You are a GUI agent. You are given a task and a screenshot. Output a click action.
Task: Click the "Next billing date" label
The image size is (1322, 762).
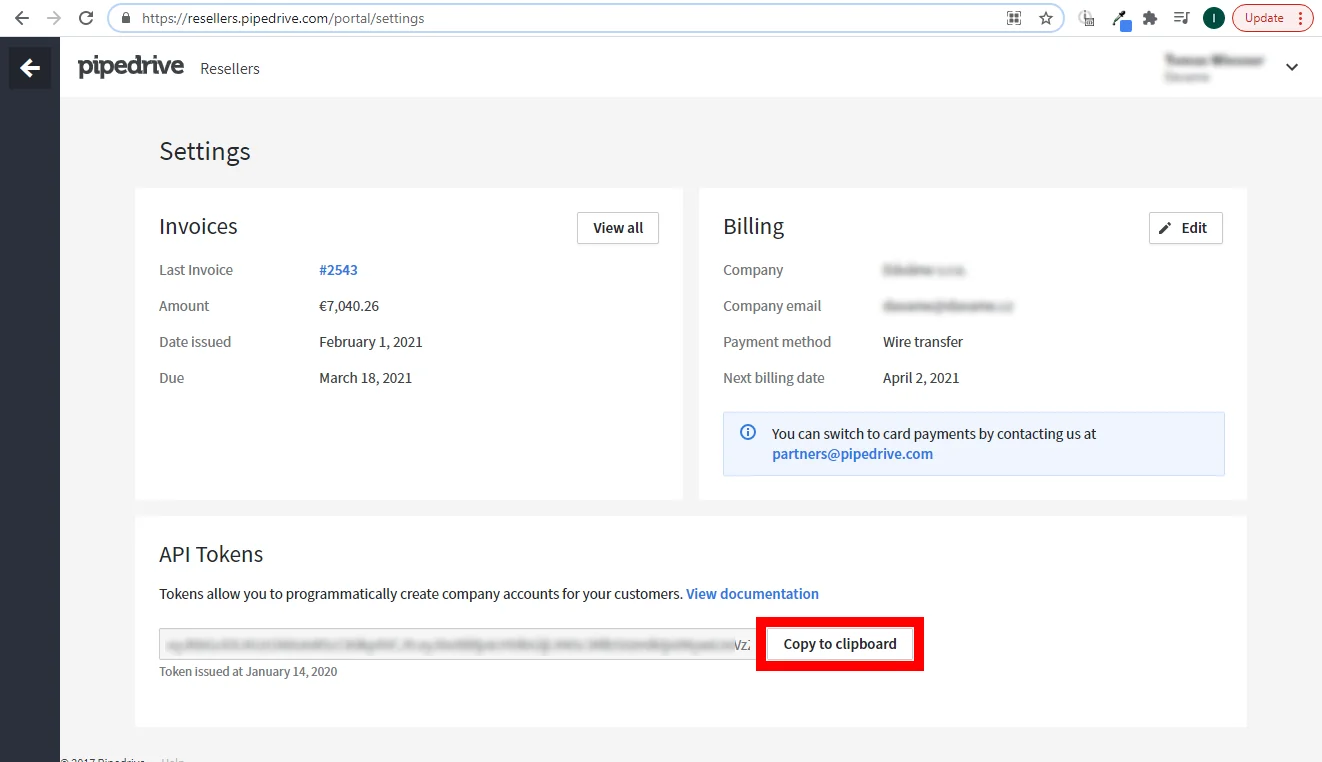click(x=774, y=378)
